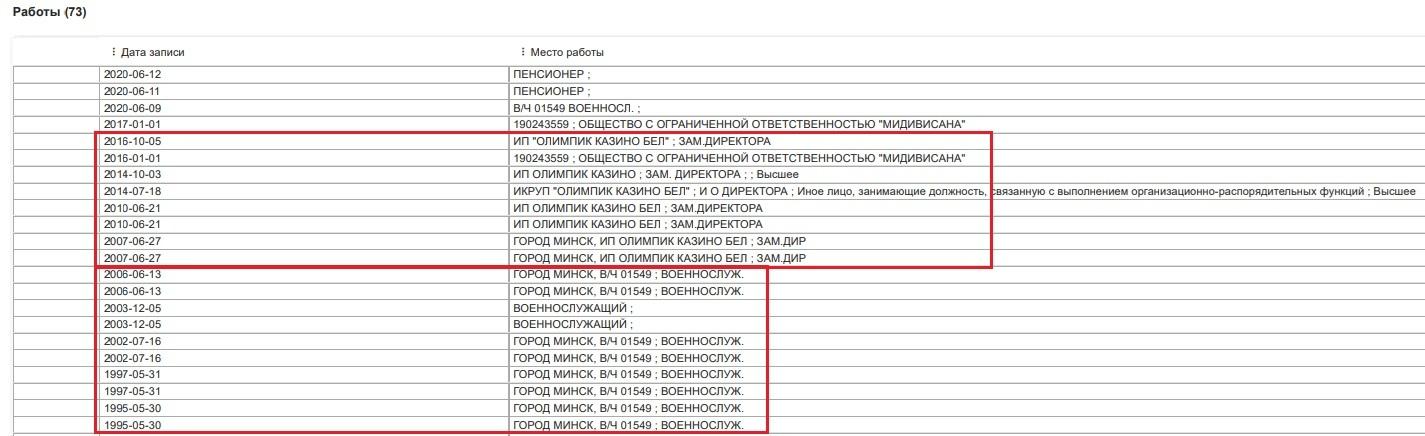1425x436 pixels.
Task: Click the МИДИВИСАНА workplace in the 2017-01-01 row
Action: (738, 124)
